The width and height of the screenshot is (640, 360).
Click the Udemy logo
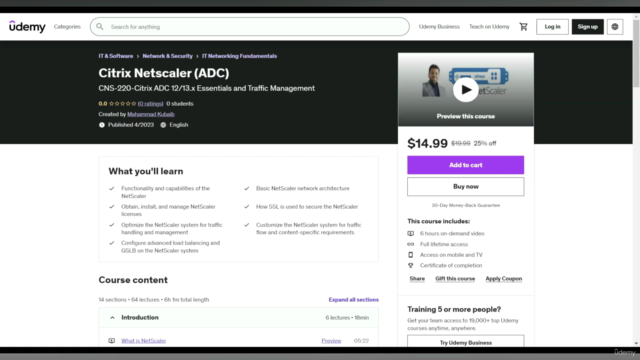coord(27,27)
